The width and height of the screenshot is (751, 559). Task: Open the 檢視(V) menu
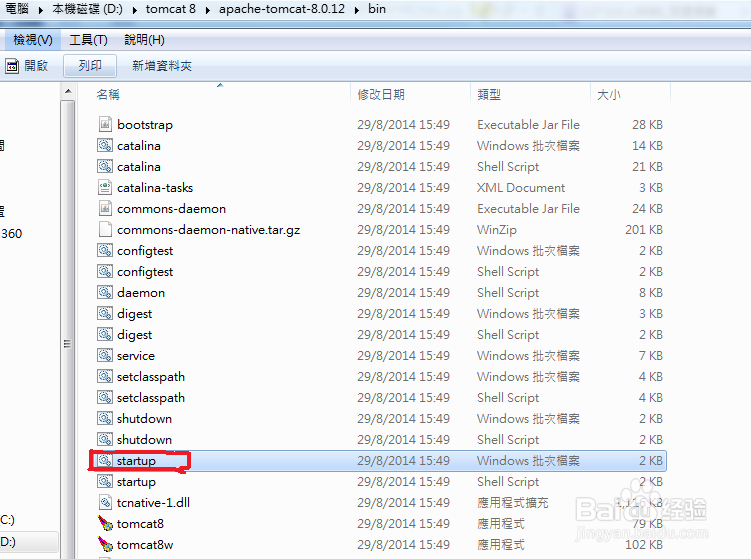pyautogui.click(x=33, y=40)
